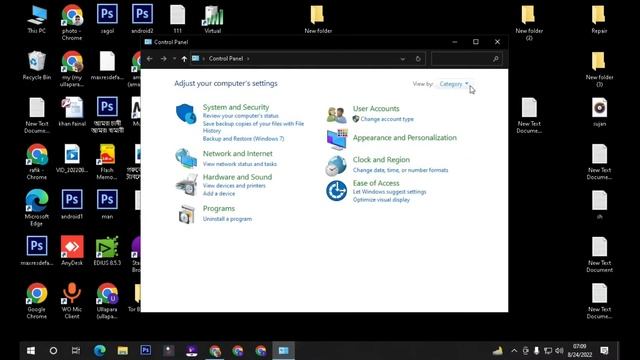This screenshot has width=640, height=360.
Task: Click Optimize visual display link
Action: tap(381, 200)
